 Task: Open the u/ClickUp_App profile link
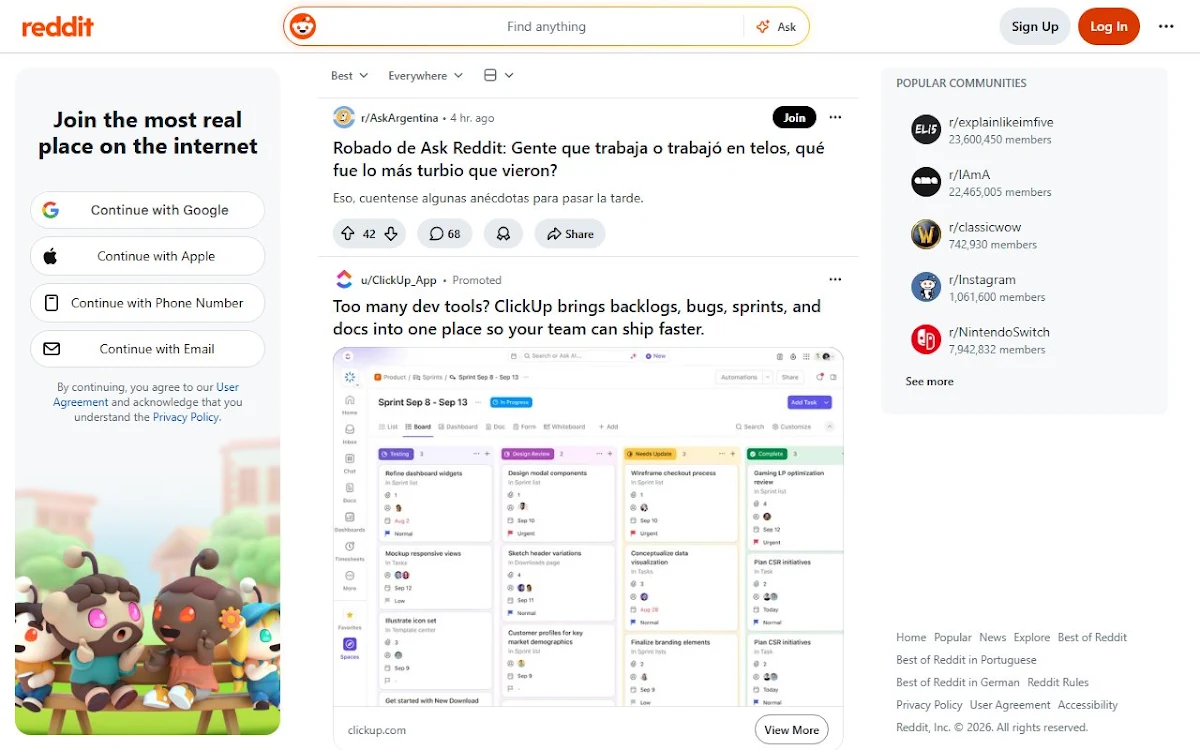399,280
